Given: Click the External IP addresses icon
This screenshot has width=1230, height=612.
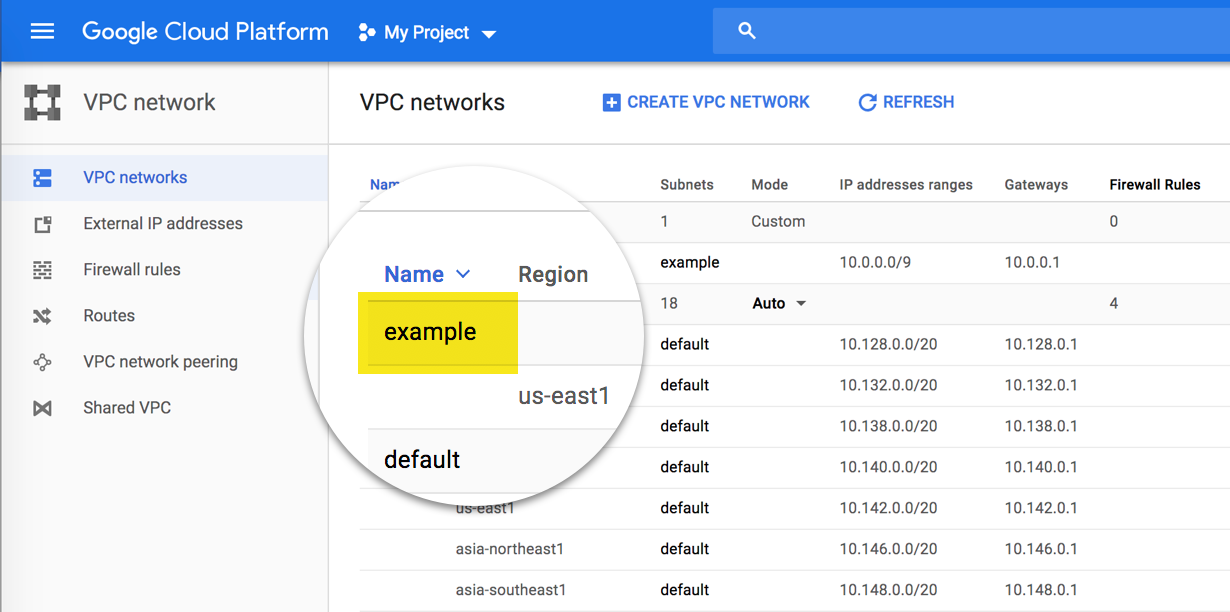Looking at the screenshot, I should point(42,223).
